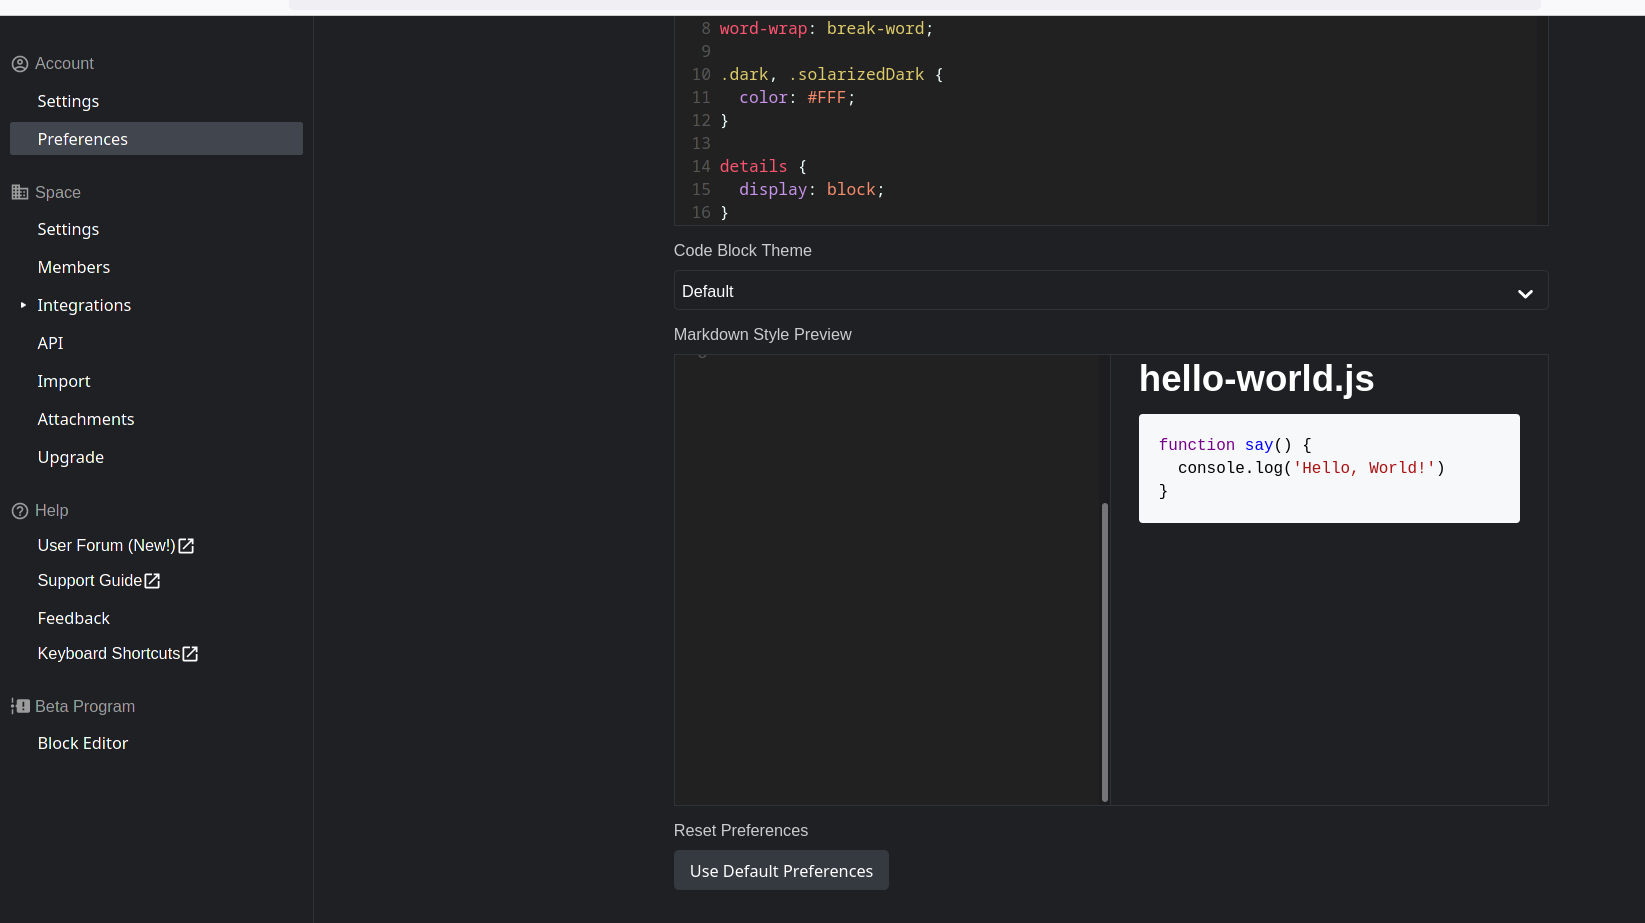This screenshot has width=1645, height=923.
Task: Click Use Default Preferences button
Action: tap(781, 871)
